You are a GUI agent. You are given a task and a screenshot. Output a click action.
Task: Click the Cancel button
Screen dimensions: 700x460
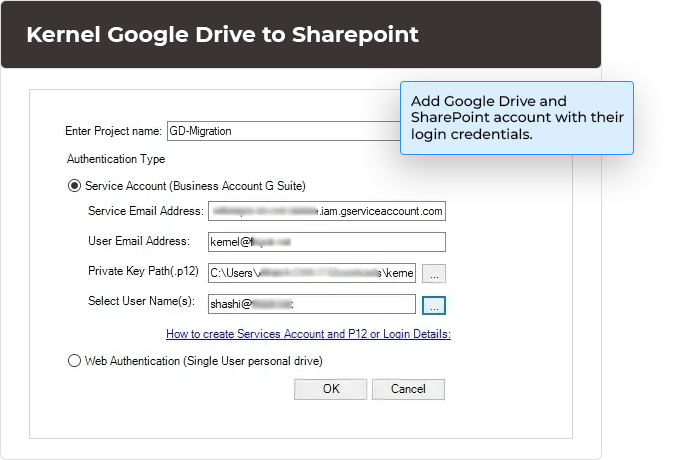click(x=408, y=389)
